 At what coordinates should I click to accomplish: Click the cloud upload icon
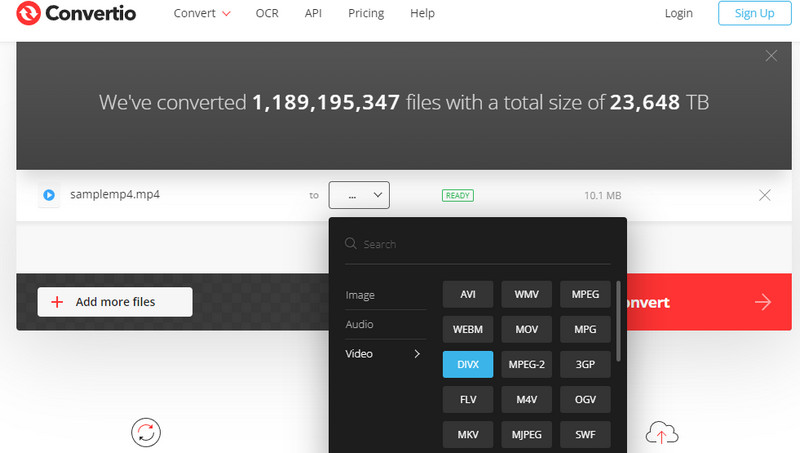[662, 433]
